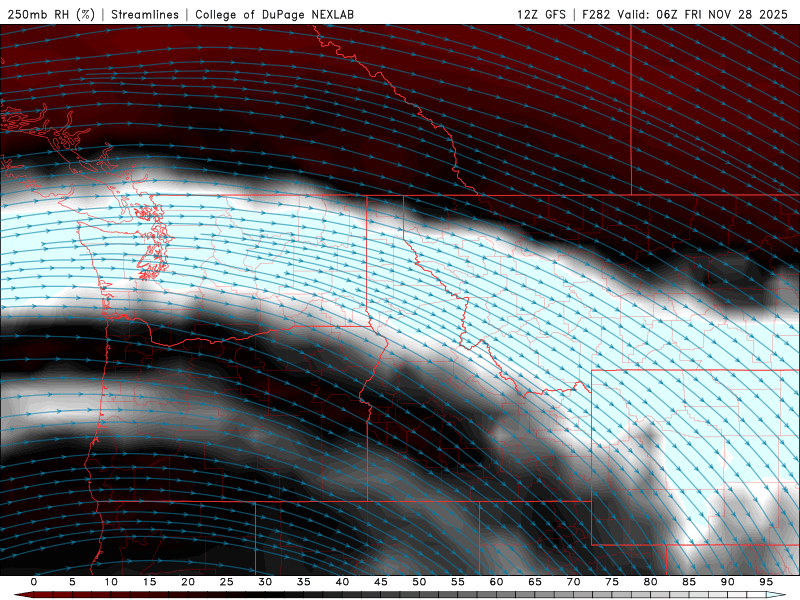The width and height of the screenshot is (800, 600).
Task: Click the "95" value on the color scale
Action: point(766,582)
